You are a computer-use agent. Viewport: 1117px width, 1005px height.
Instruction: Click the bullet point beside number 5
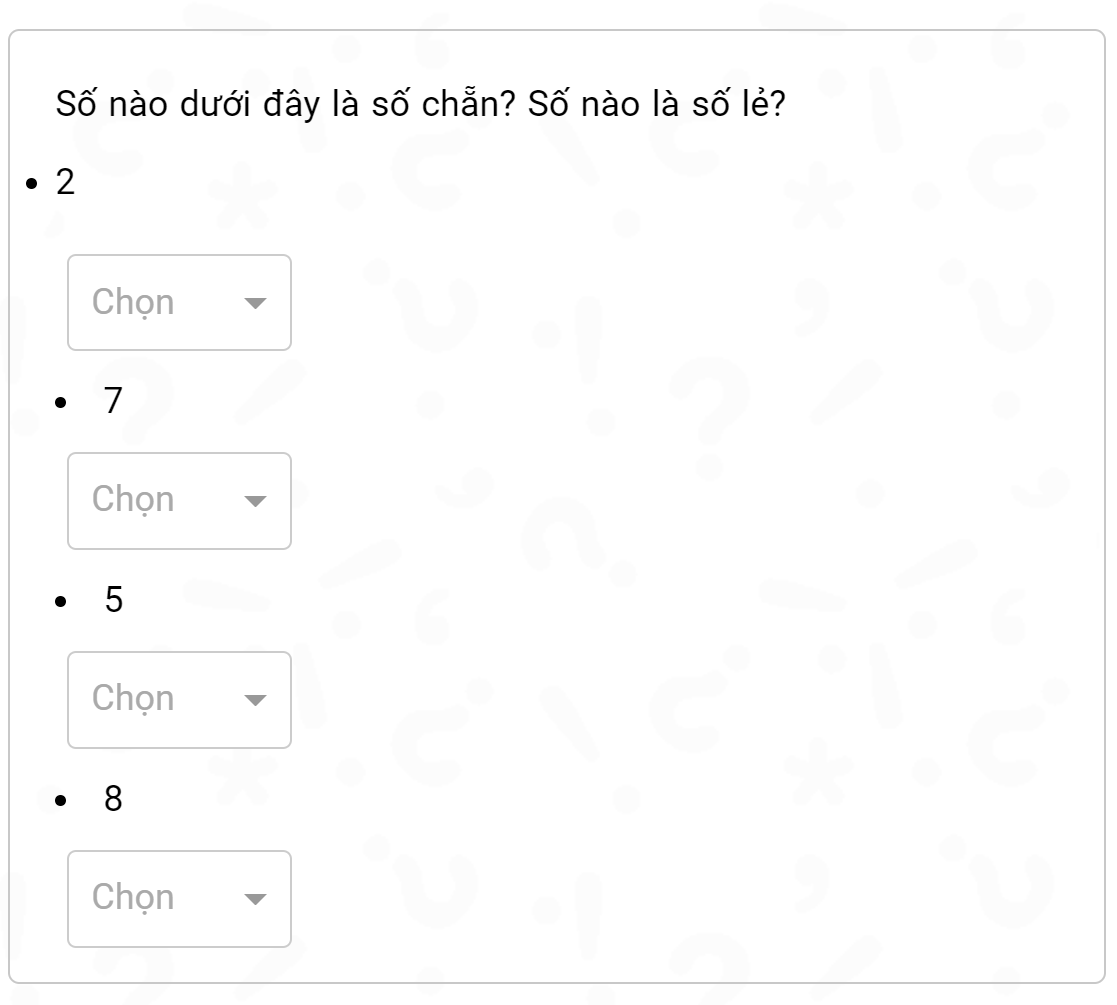point(62,602)
